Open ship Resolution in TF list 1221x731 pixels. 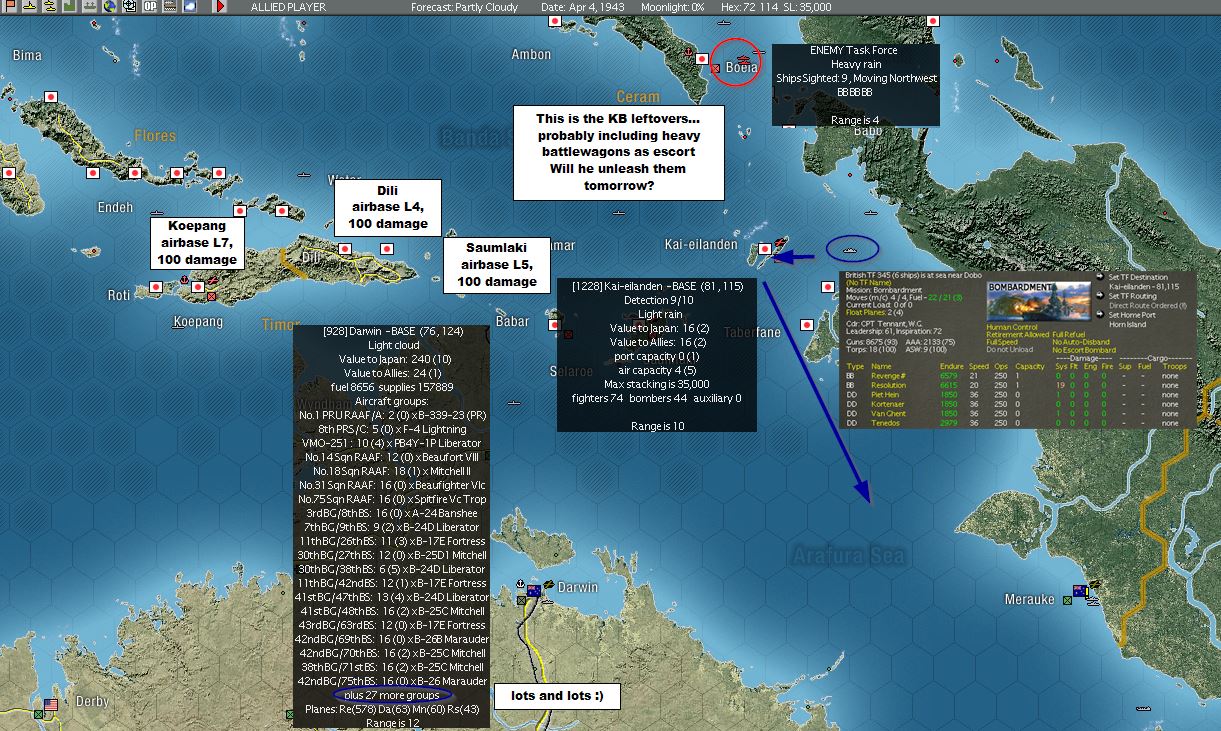(x=888, y=385)
